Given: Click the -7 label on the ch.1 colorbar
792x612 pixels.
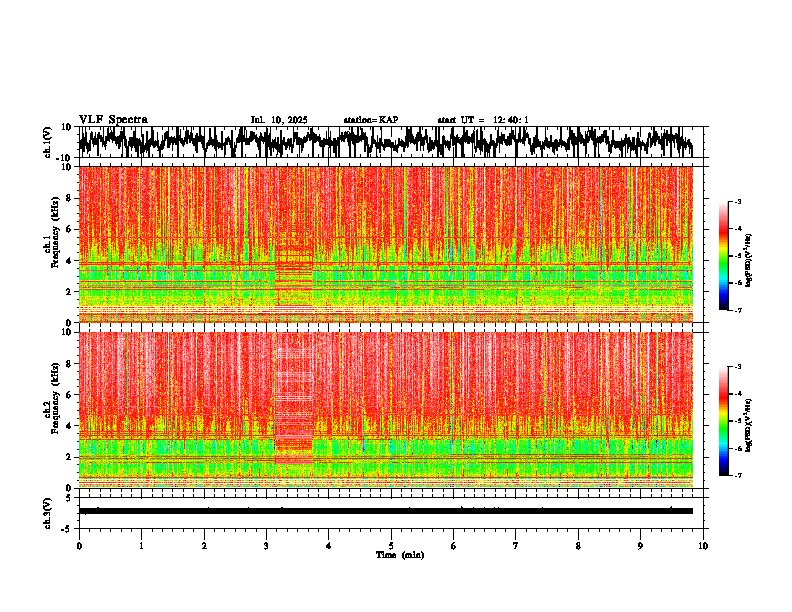Looking at the screenshot, I should 737,310.
